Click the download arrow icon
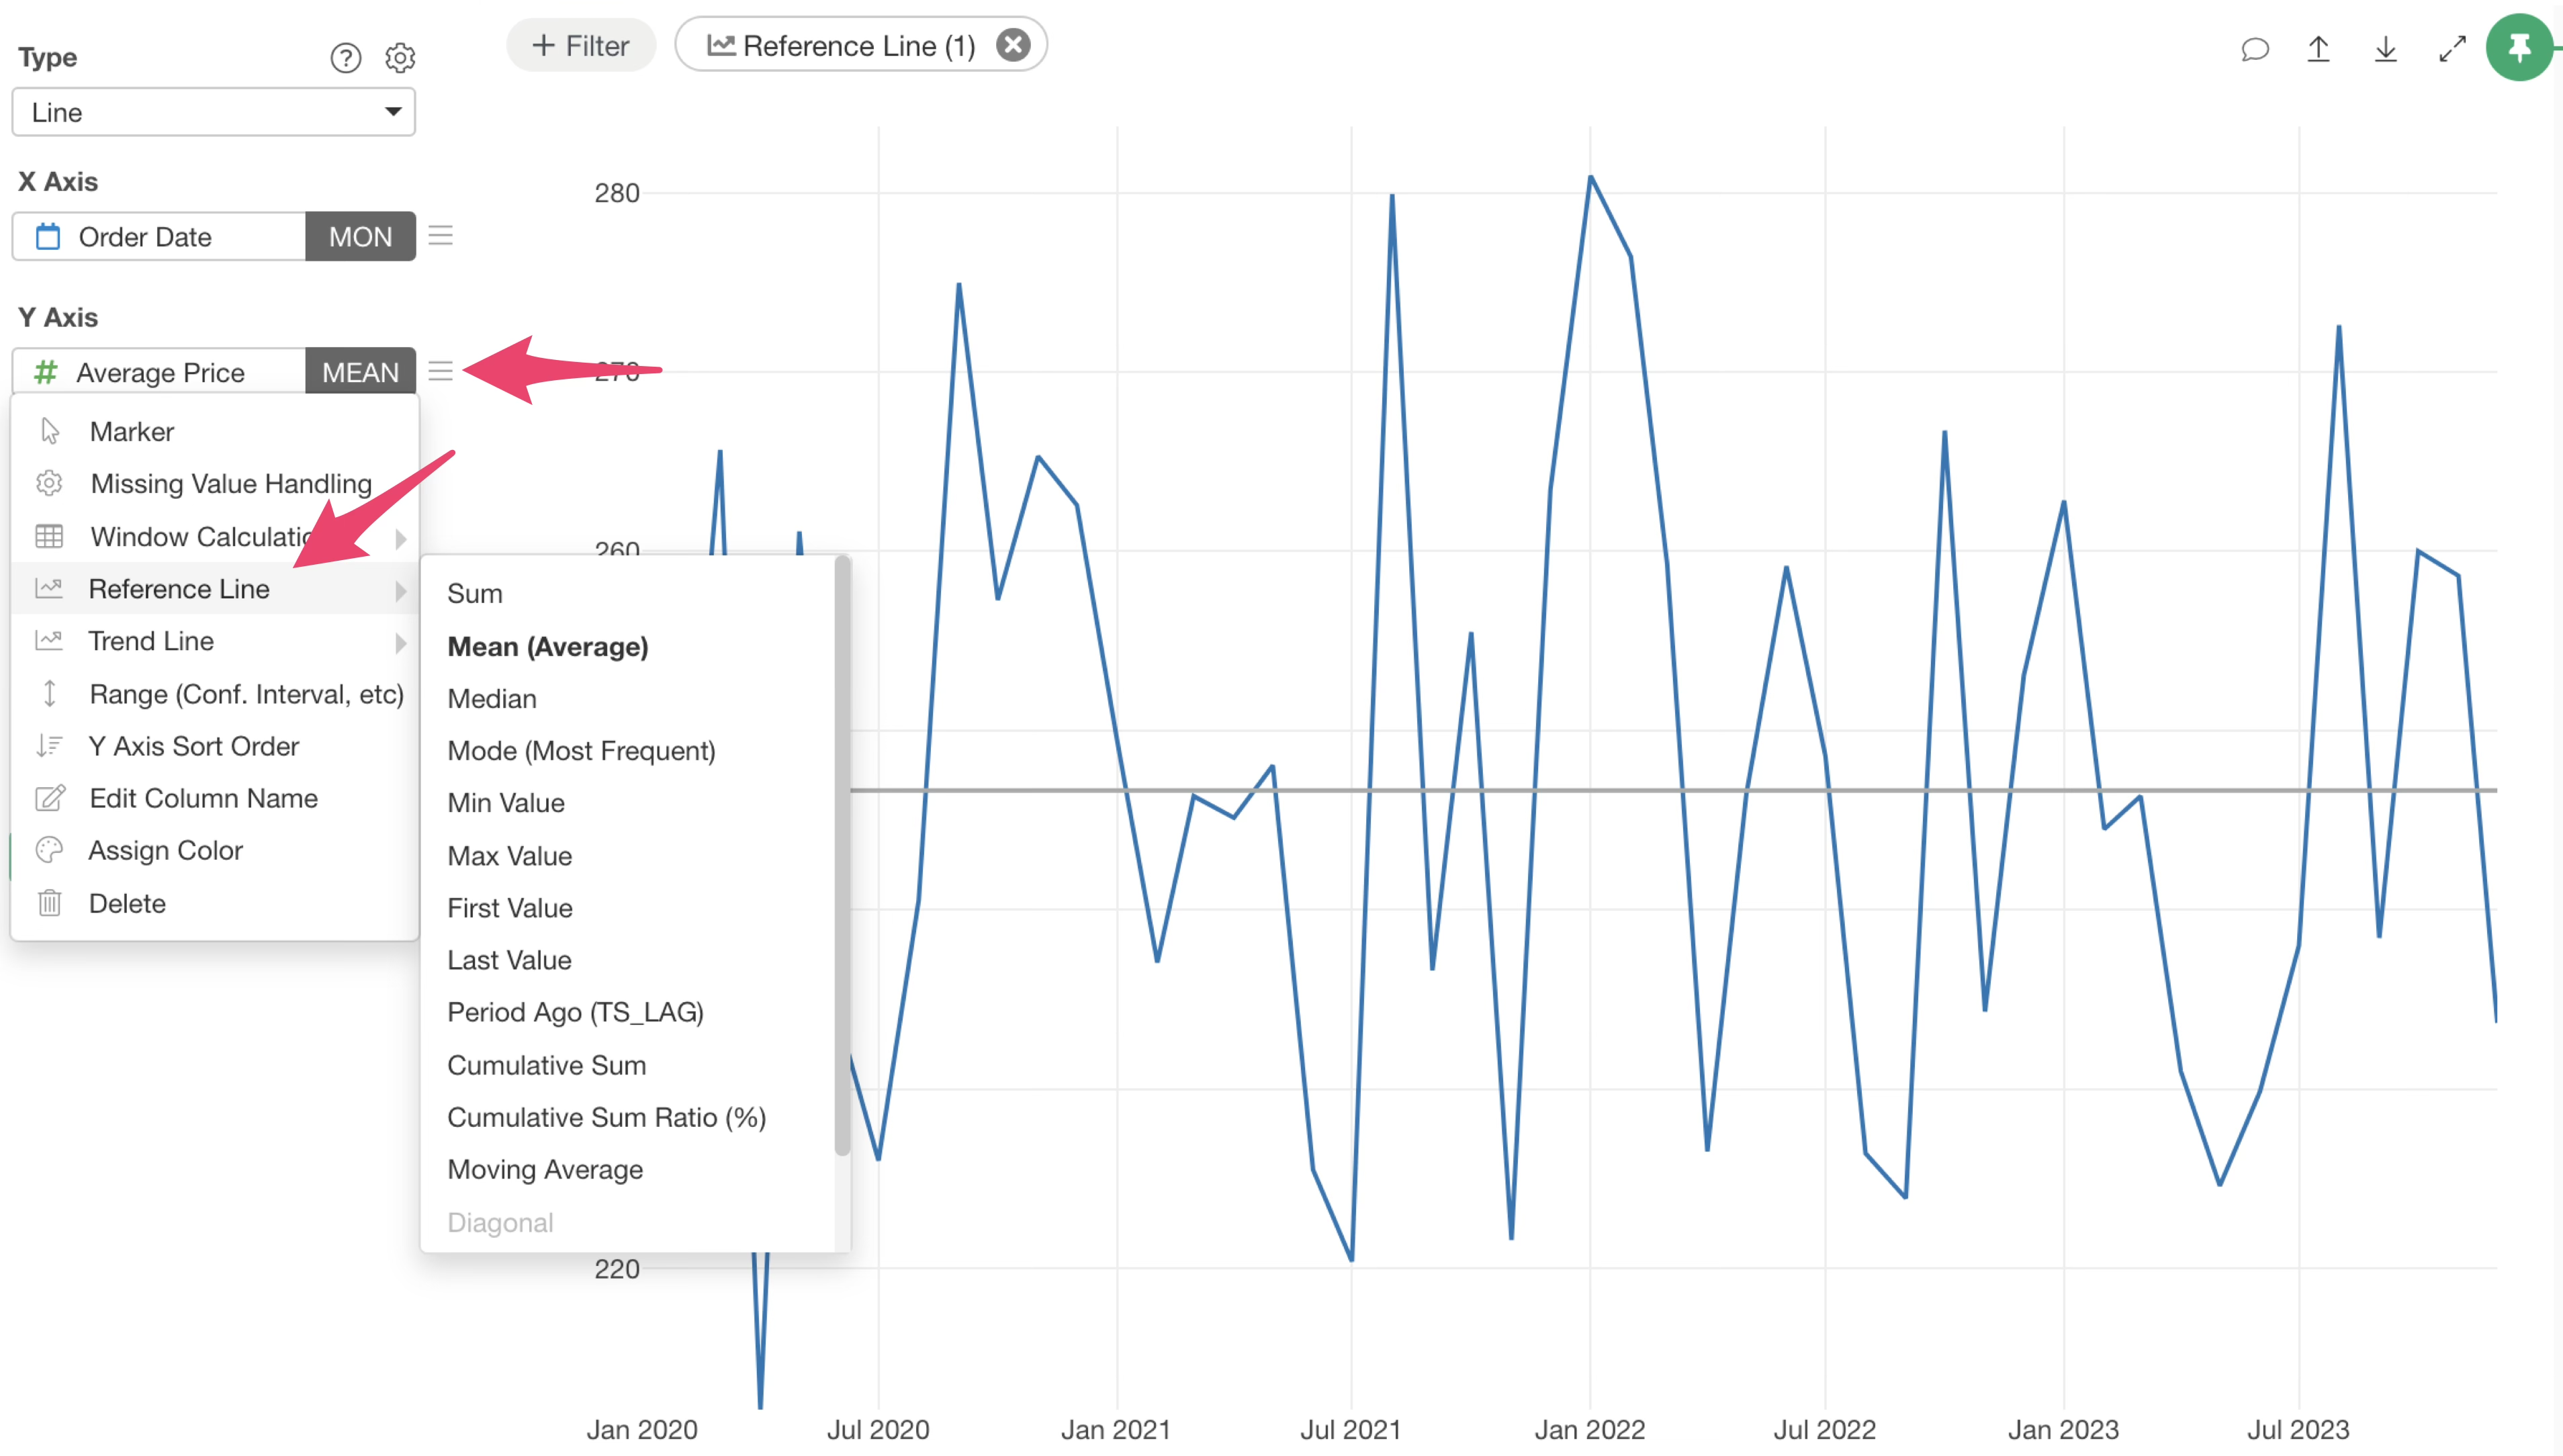 [x=2385, y=49]
